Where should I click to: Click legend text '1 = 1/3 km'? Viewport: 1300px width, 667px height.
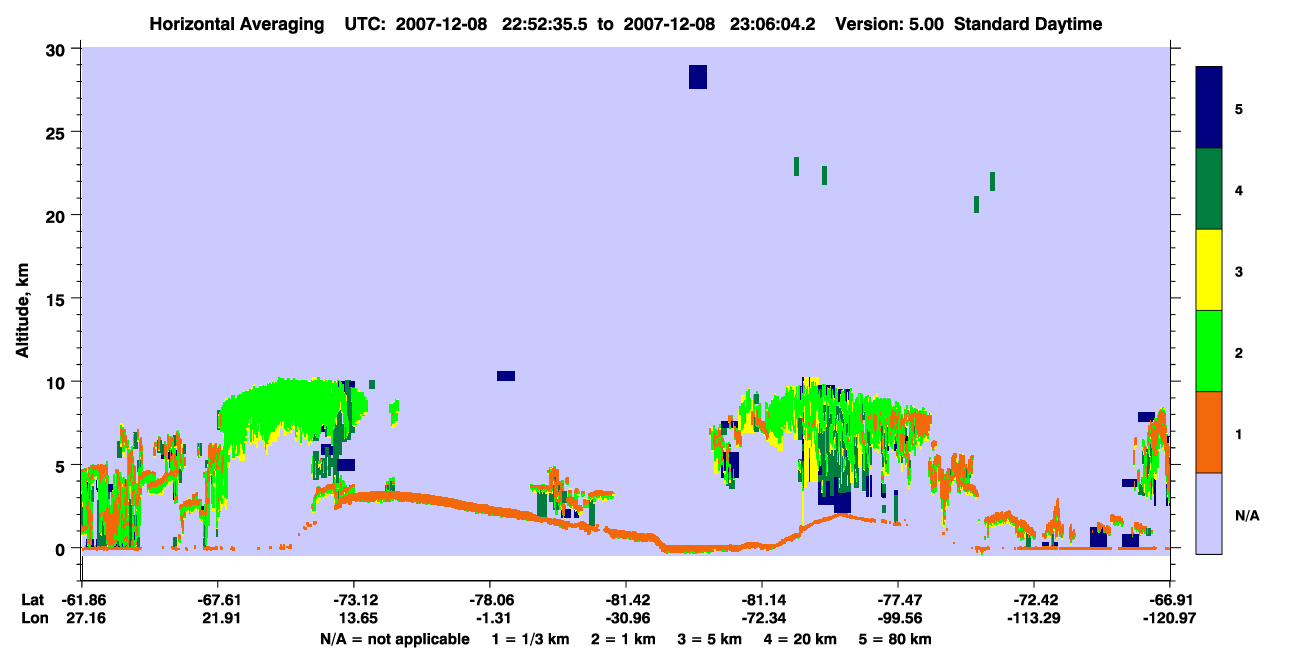[x=528, y=638]
